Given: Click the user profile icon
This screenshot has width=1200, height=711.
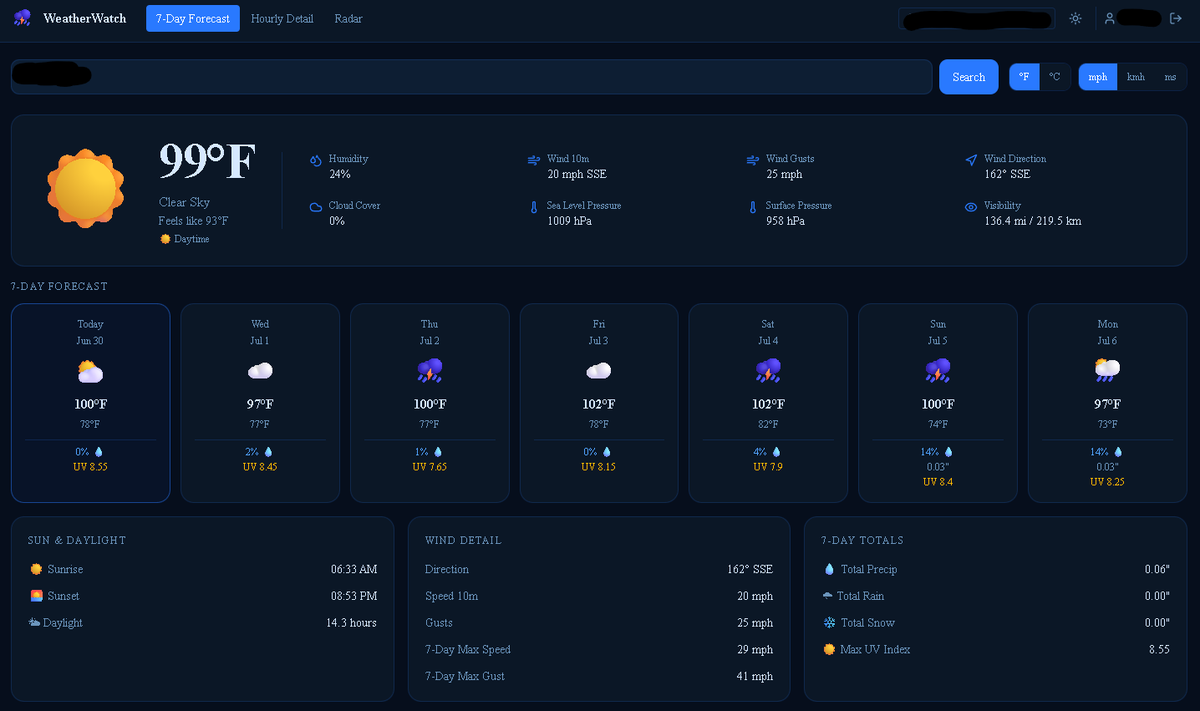Looking at the screenshot, I should 1109,18.
